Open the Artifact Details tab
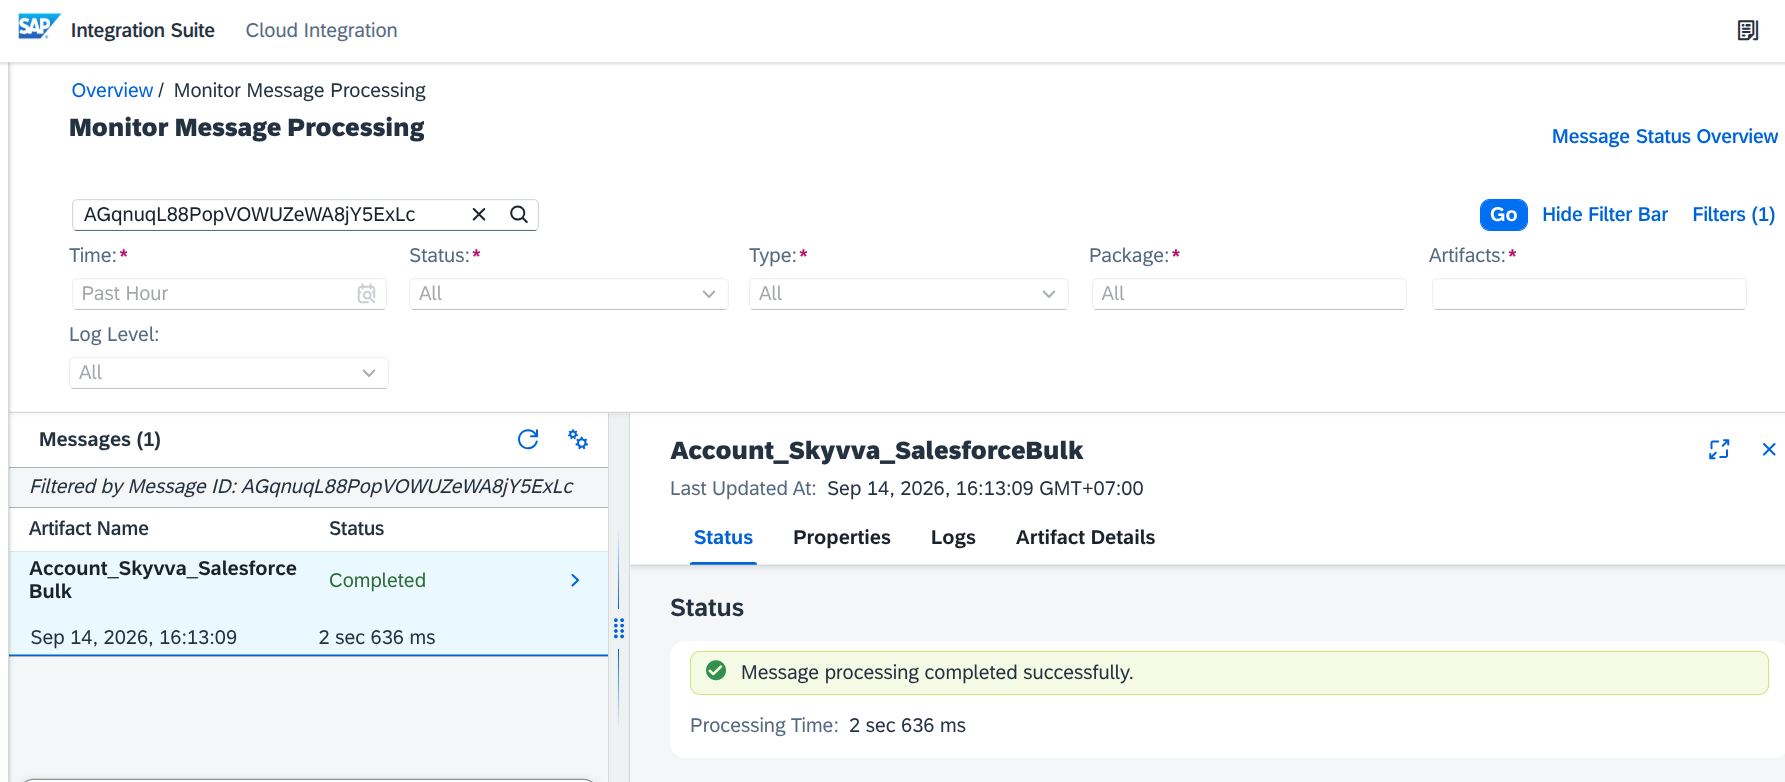1785x782 pixels. click(1085, 537)
